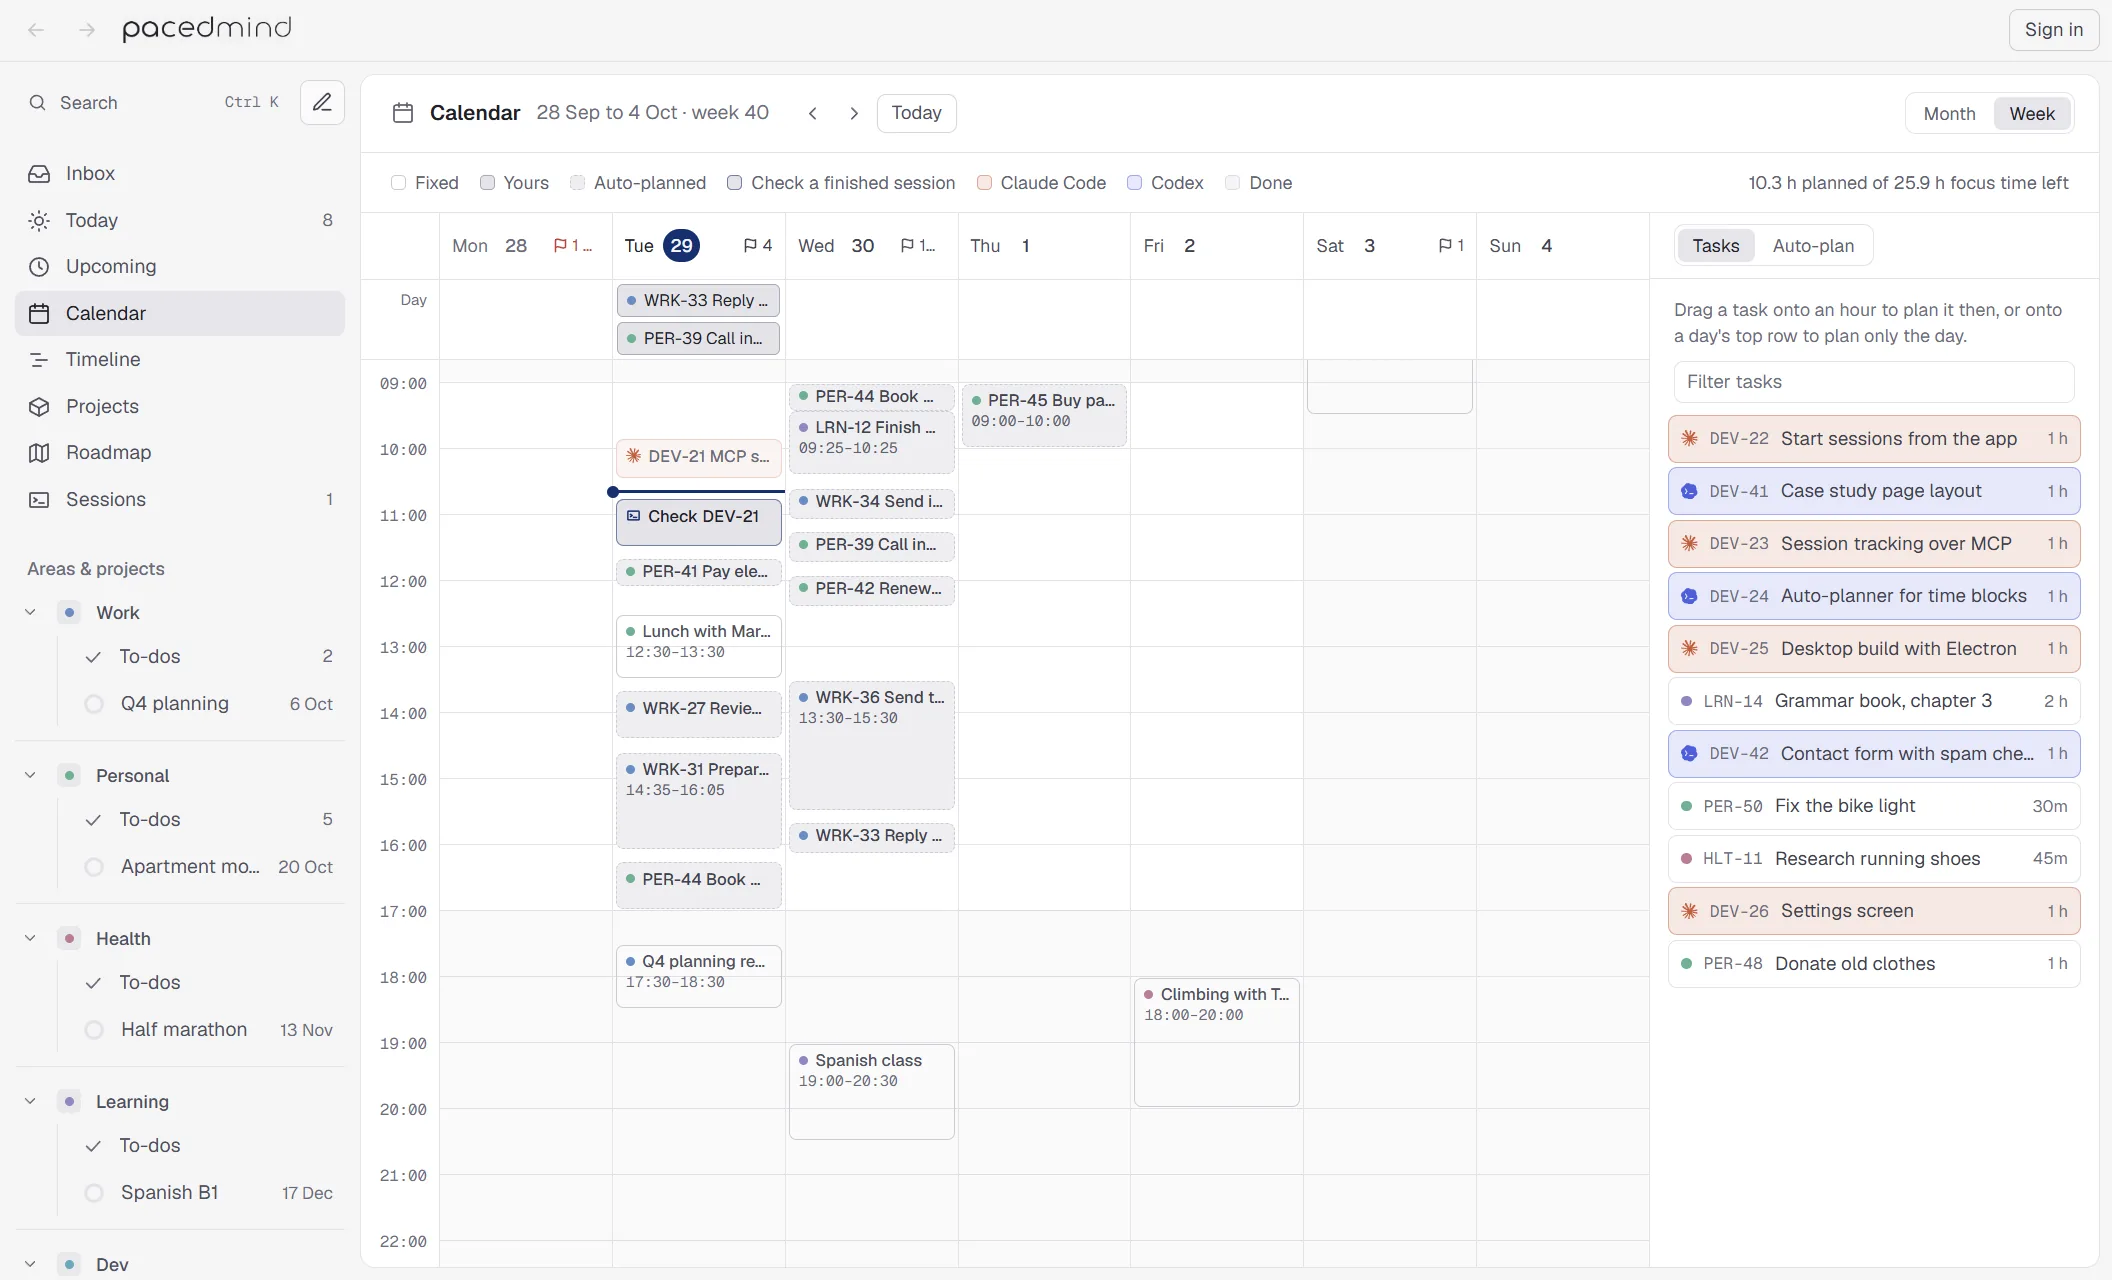Viewport: 2112px width, 1280px height.
Task: Click the Roadmap map icon
Action: pos(39,453)
